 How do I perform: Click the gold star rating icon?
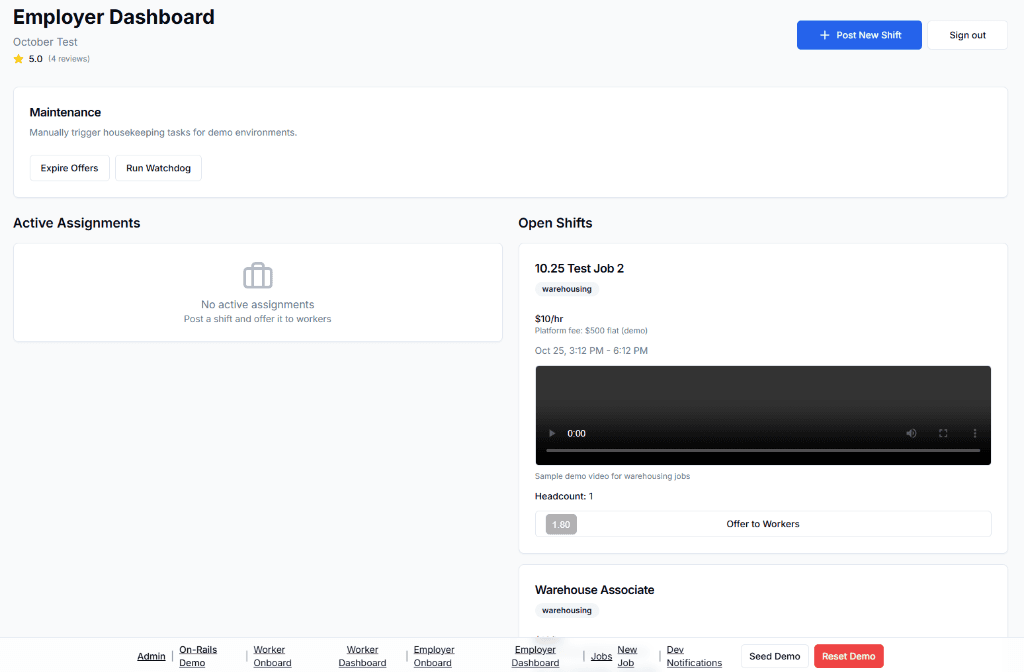coord(19,58)
